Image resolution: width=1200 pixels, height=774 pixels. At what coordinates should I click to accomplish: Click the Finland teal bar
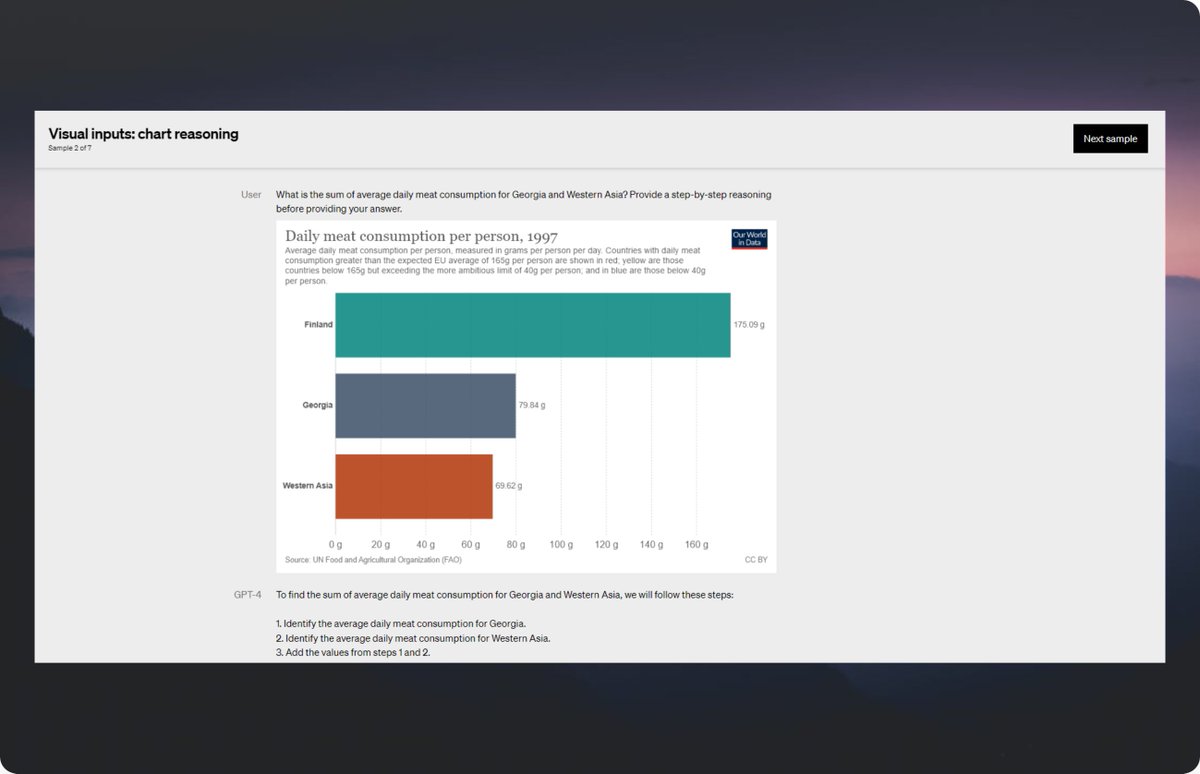coord(533,325)
